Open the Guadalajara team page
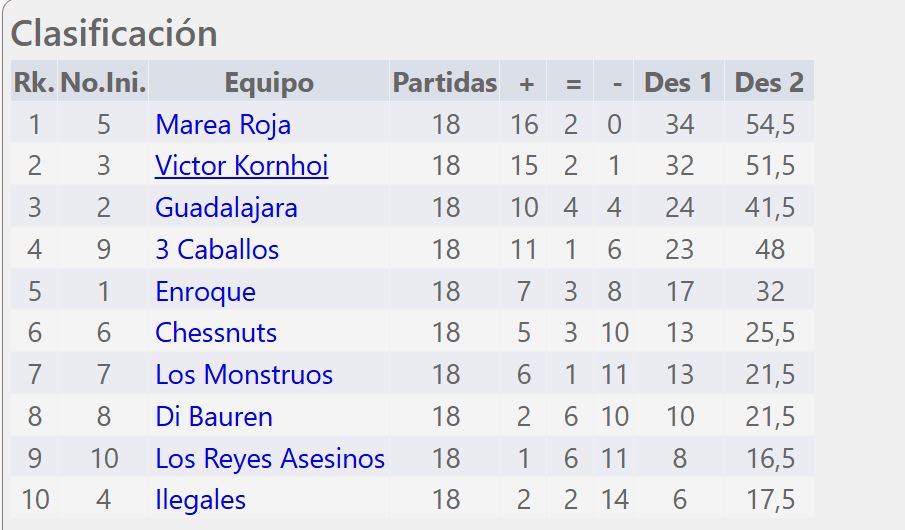The image size is (905, 530). (x=226, y=208)
